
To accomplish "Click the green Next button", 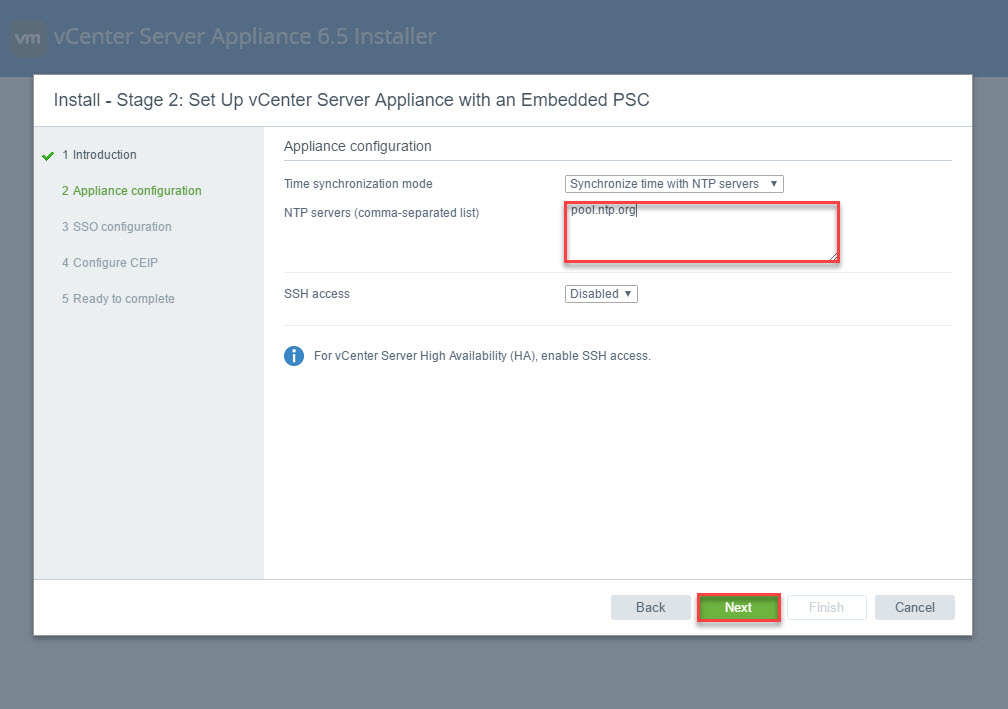I will pos(738,607).
